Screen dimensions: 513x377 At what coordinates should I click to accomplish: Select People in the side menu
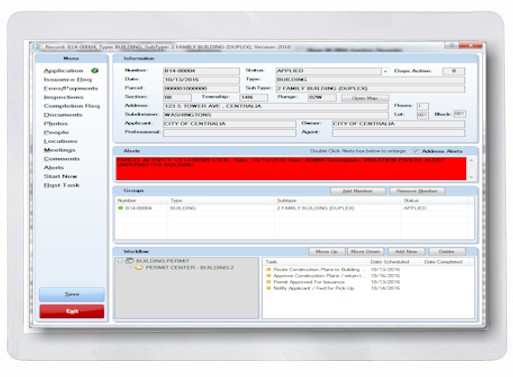(56, 132)
